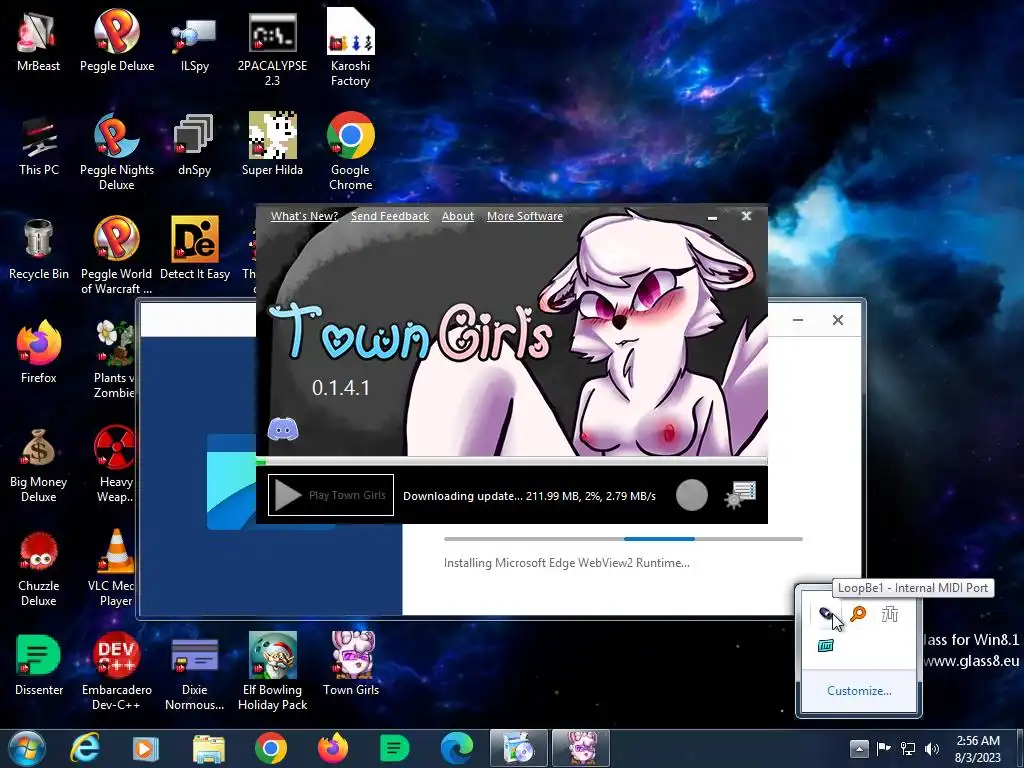Image resolution: width=1024 pixels, height=768 pixels.
Task: Launch ILSpy from the desktop
Action: (x=195, y=41)
